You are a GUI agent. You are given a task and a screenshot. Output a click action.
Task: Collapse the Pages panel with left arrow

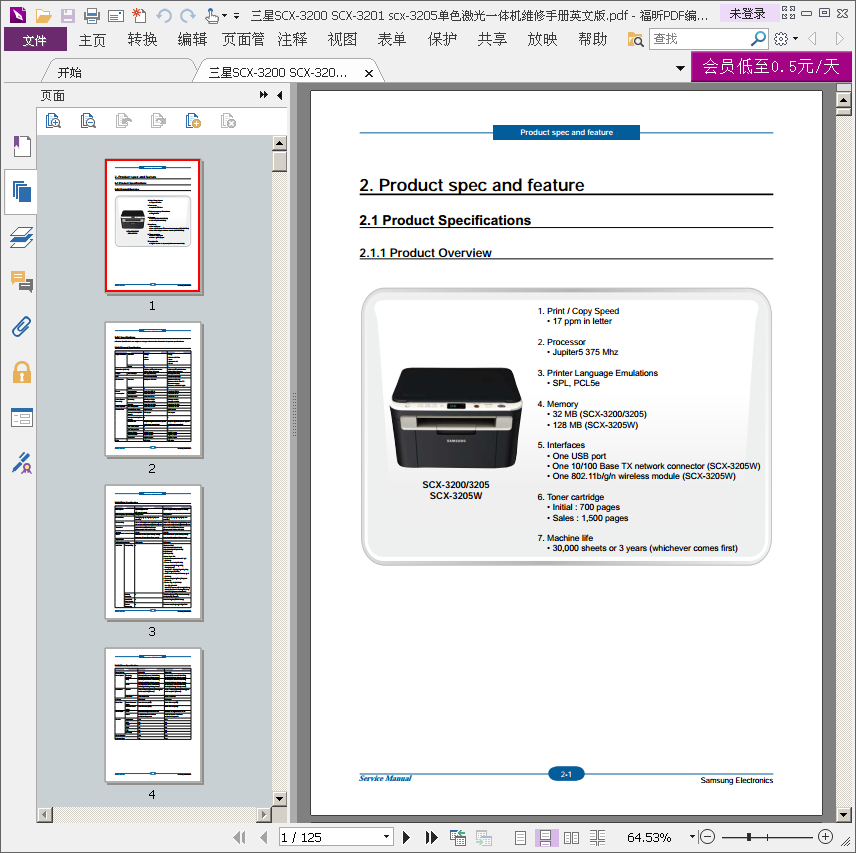[280, 96]
